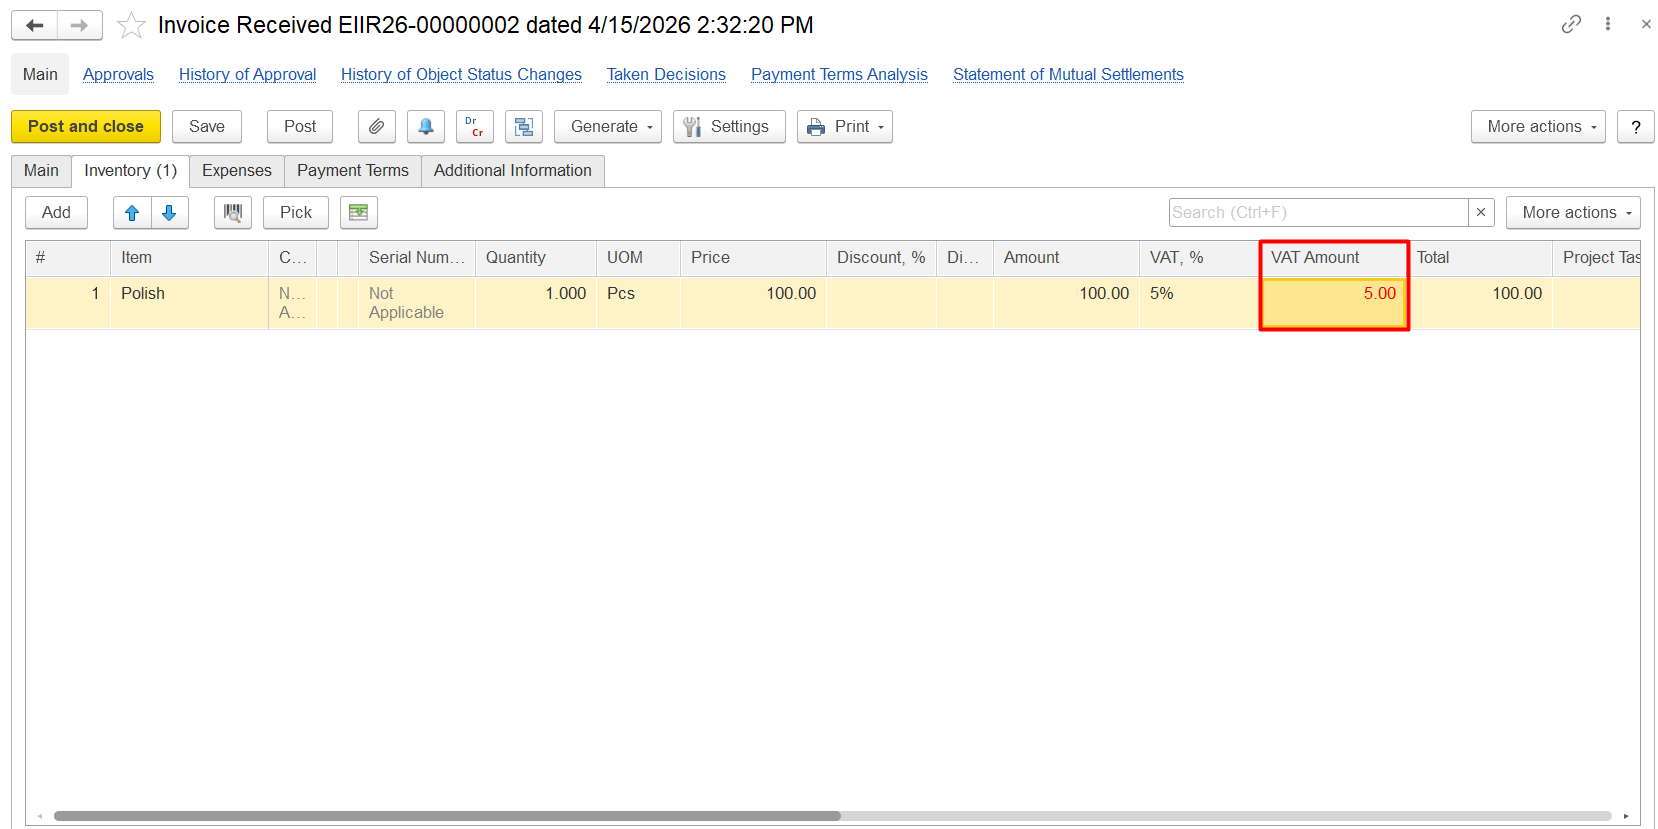Expand the Generate dropdown
Image resolution: width=1658 pixels, height=829 pixels.
[608, 127]
